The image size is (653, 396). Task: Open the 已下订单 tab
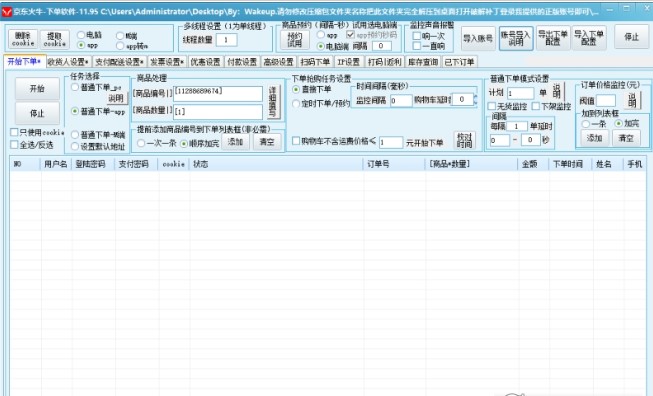pos(459,62)
